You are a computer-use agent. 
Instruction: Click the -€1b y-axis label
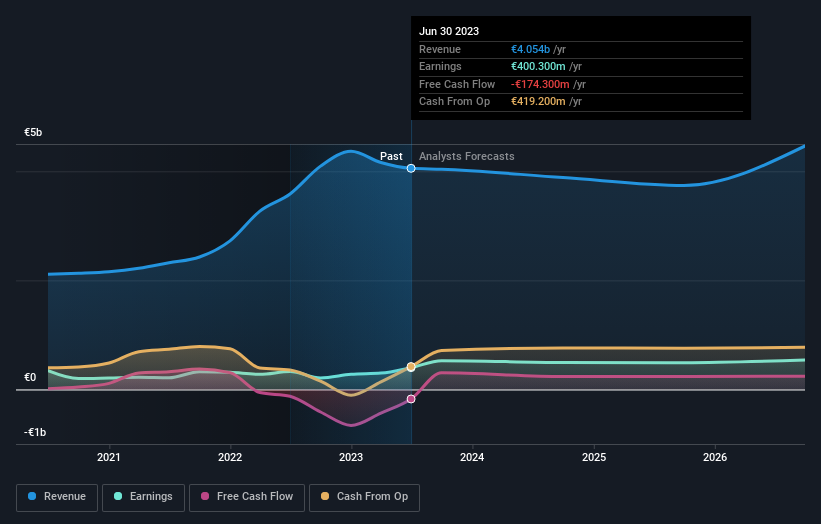click(35, 432)
